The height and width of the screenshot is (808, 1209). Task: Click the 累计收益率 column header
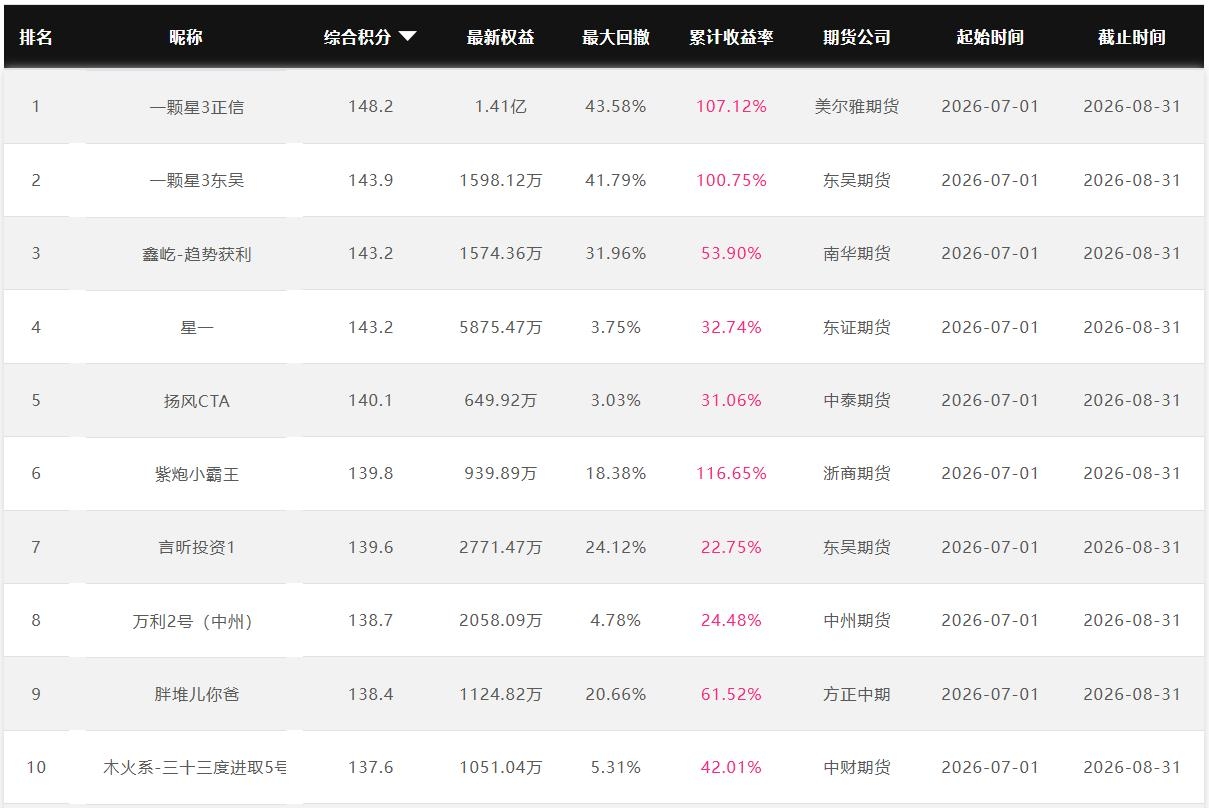(731, 37)
